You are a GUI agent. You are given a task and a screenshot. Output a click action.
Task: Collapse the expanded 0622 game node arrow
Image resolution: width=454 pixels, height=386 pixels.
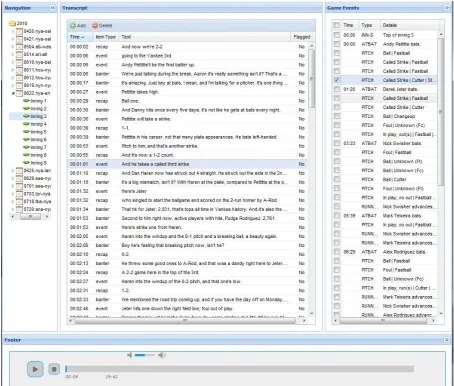[x=13, y=93]
